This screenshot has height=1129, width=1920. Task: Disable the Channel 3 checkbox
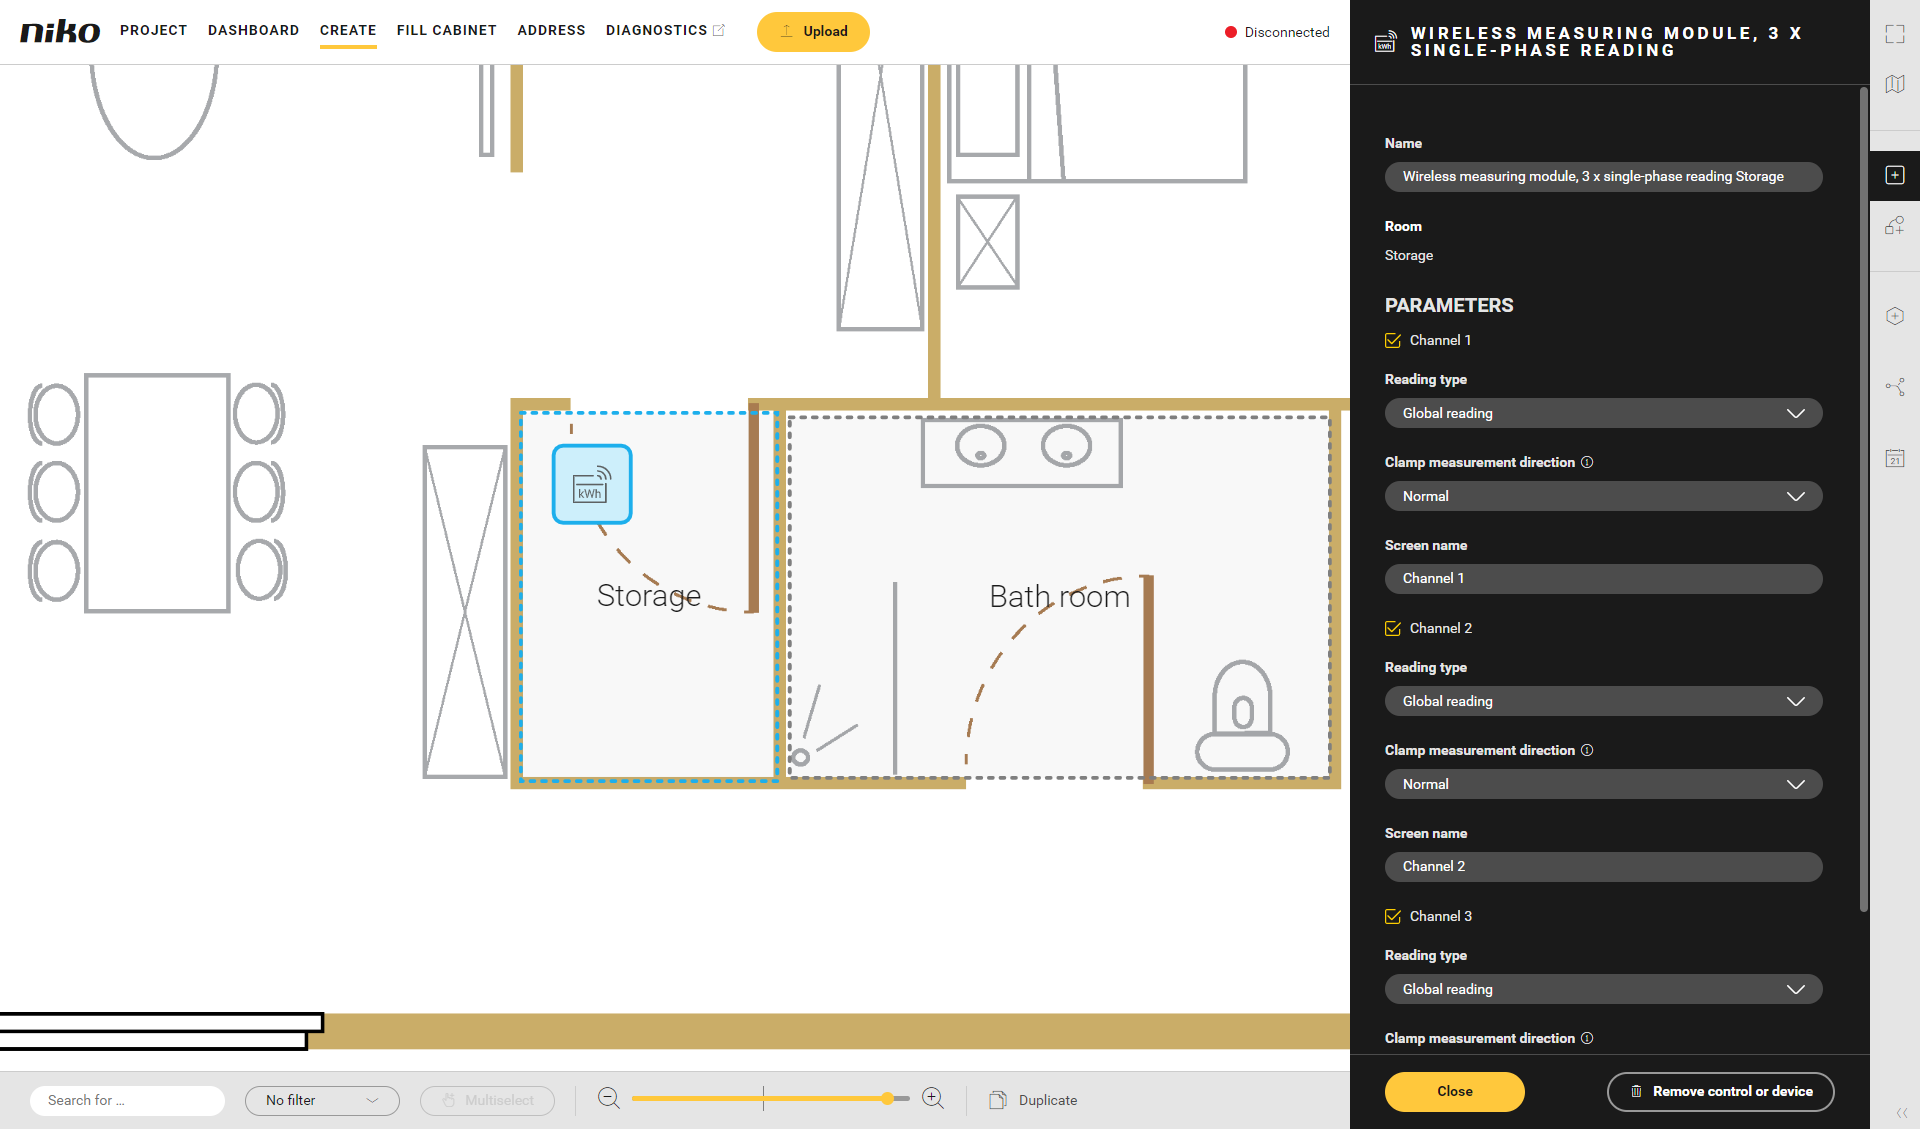(x=1393, y=916)
